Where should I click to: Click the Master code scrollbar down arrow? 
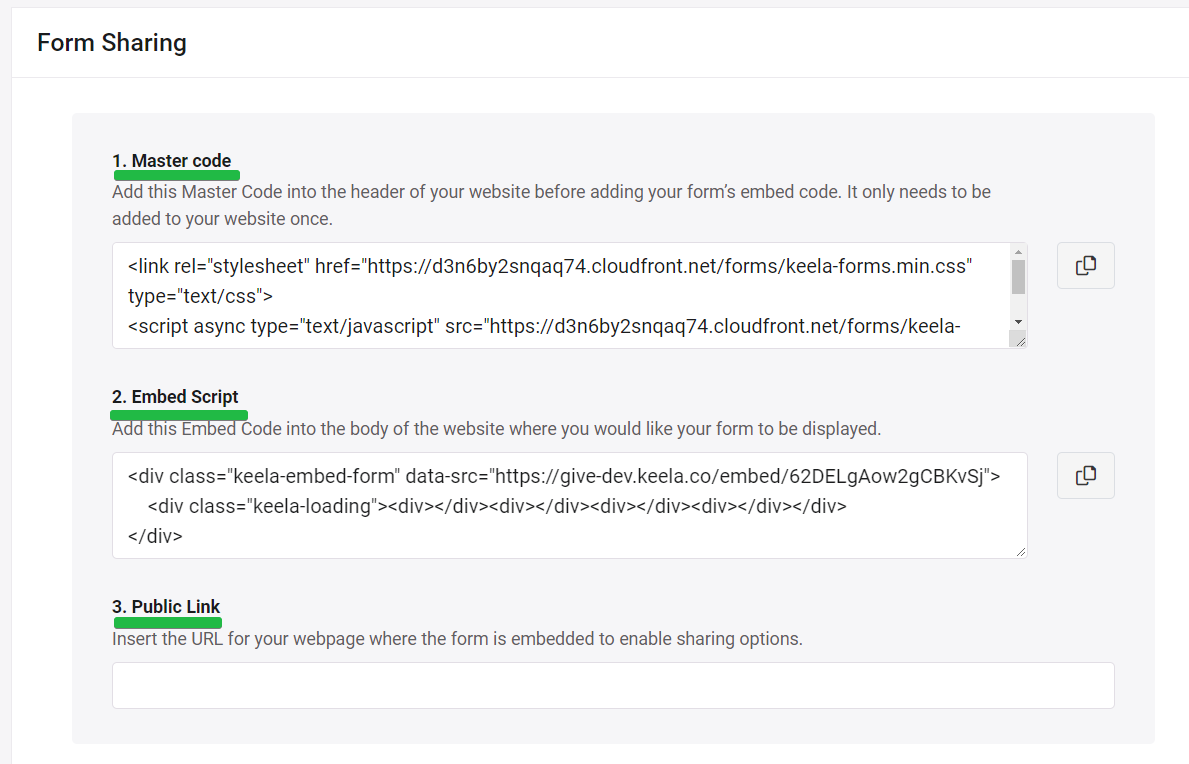pyautogui.click(x=1018, y=322)
